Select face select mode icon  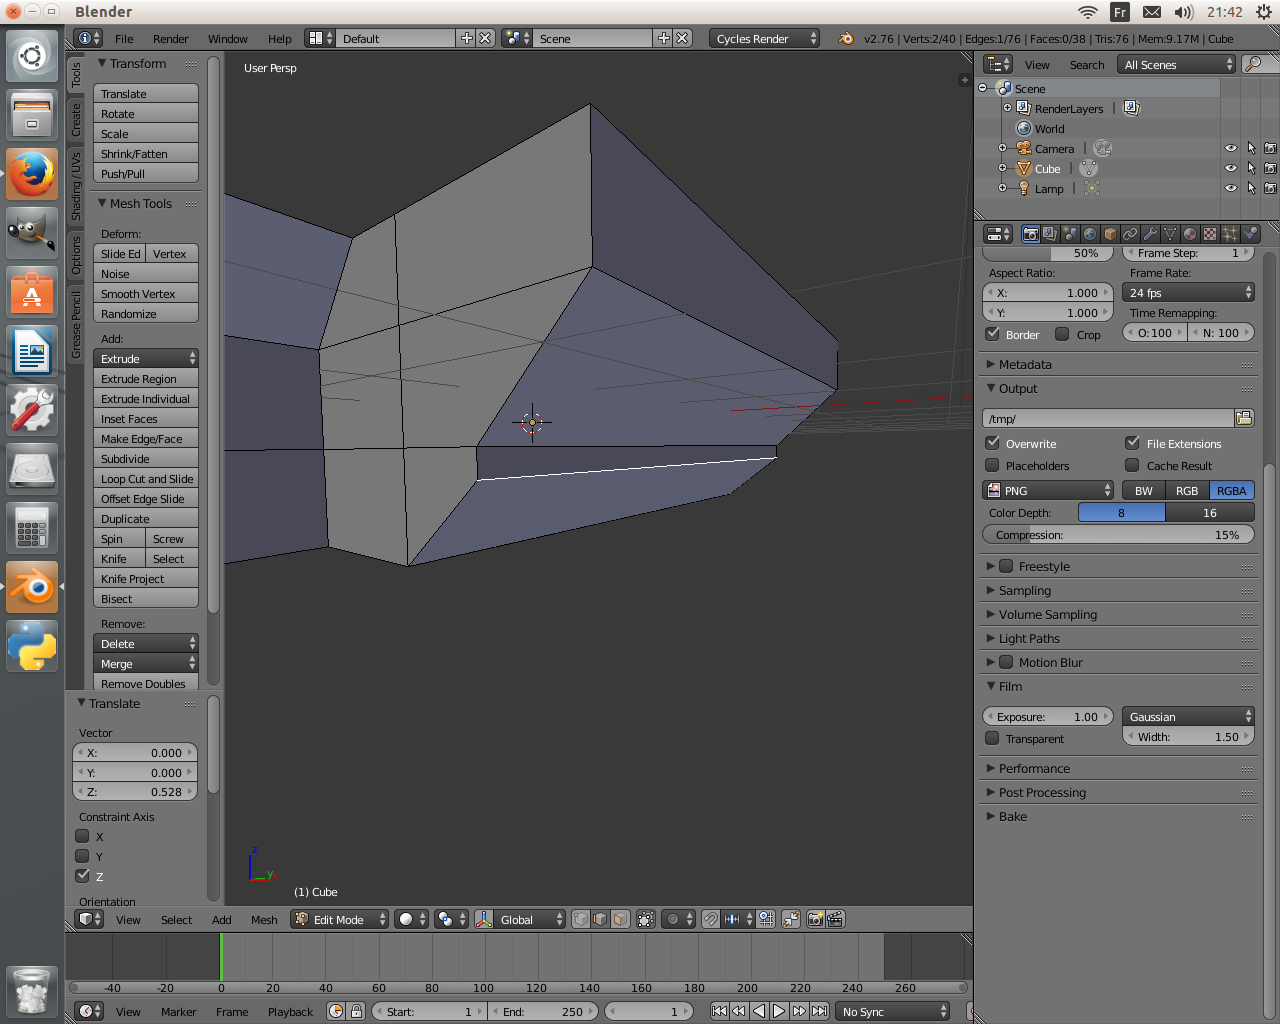click(x=620, y=919)
